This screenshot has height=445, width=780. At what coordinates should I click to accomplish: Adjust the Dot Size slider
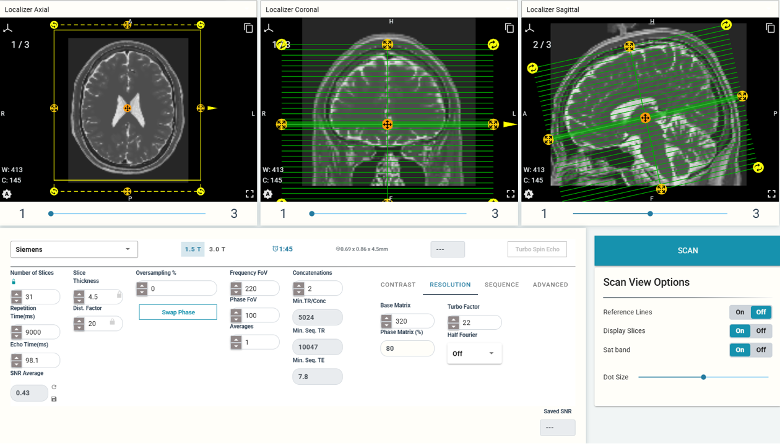coord(704,377)
